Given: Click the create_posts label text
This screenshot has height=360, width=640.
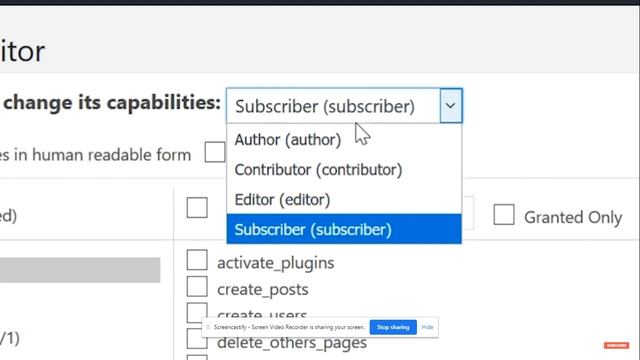Looking at the screenshot, I should 262,289.
